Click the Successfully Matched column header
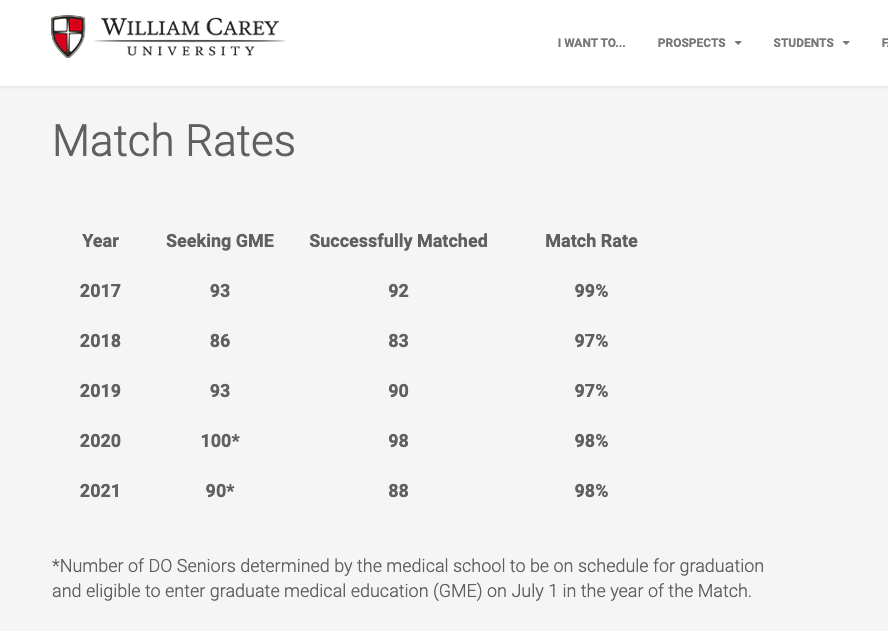This screenshot has height=631, width=888. coord(398,241)
